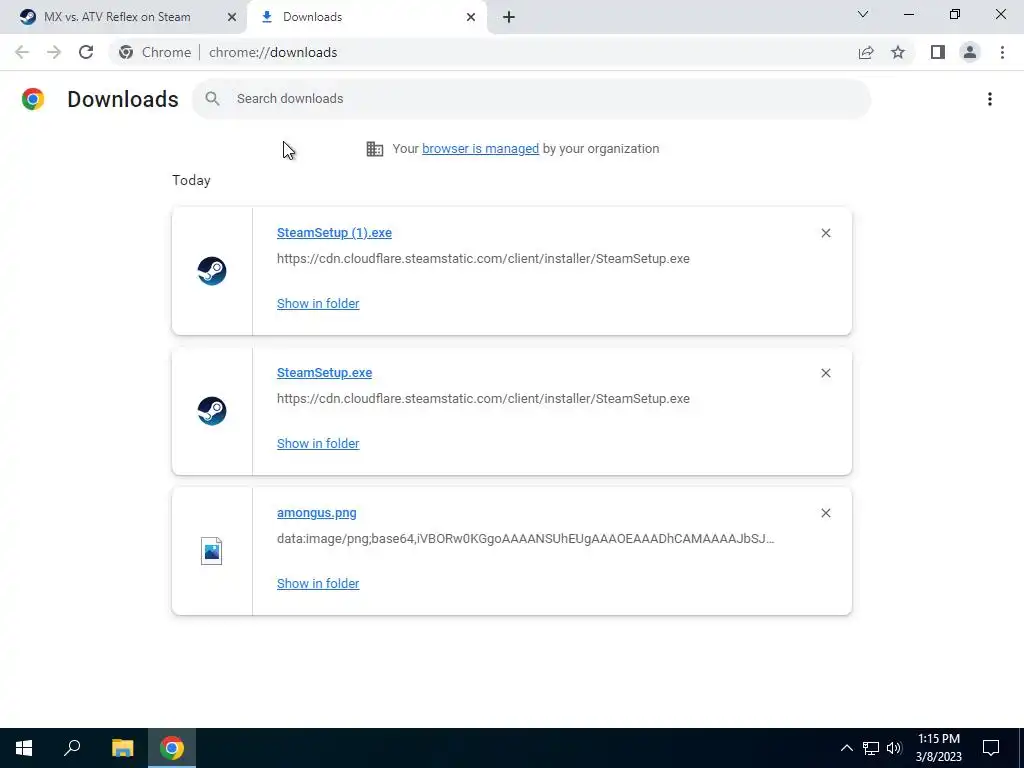Screen dimensions: 1024x768
Task: Open Chrome's three-dot menu in toolbar
Action: pyautogui.click(x=1002, y=52)
